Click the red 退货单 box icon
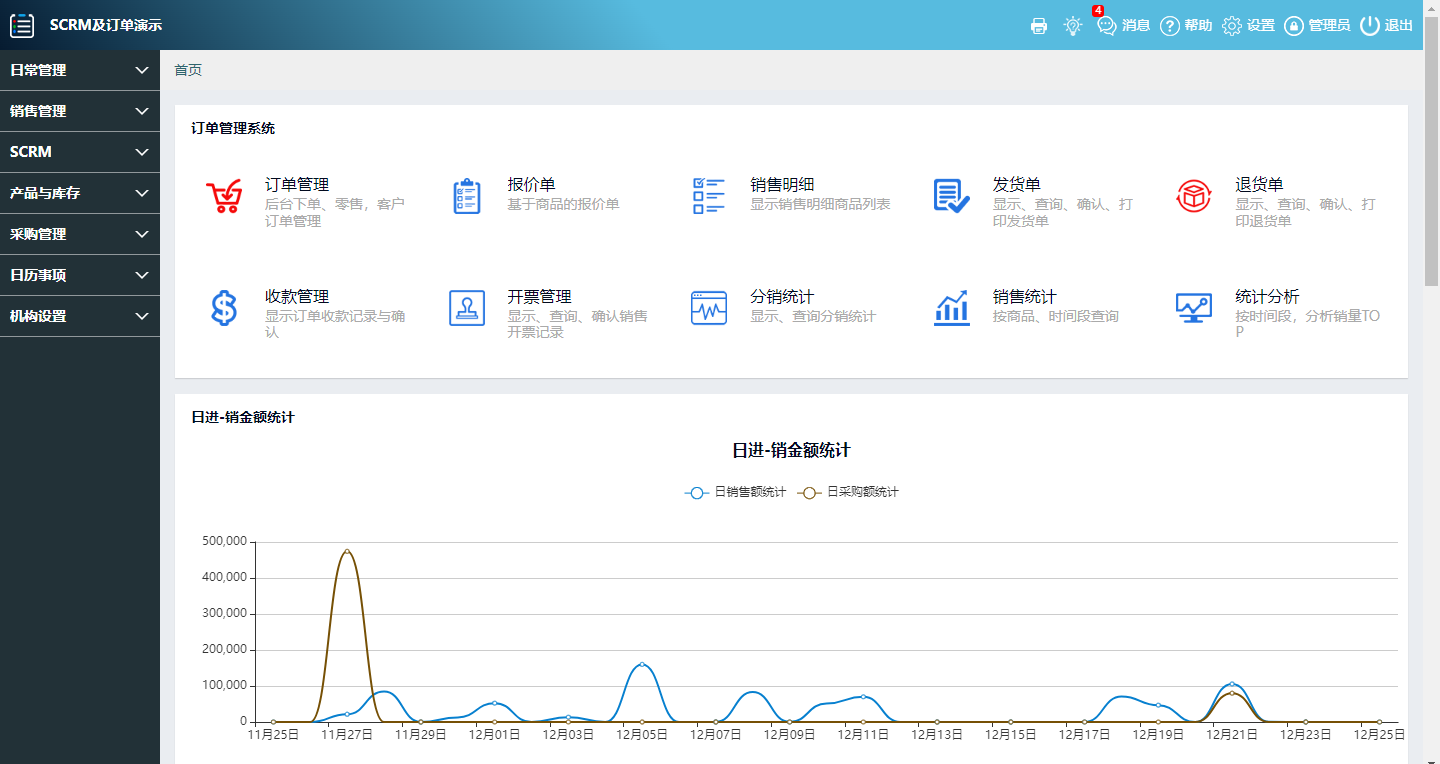The width and height of the screenshot is (1440, 764). tap(1194, 196)
